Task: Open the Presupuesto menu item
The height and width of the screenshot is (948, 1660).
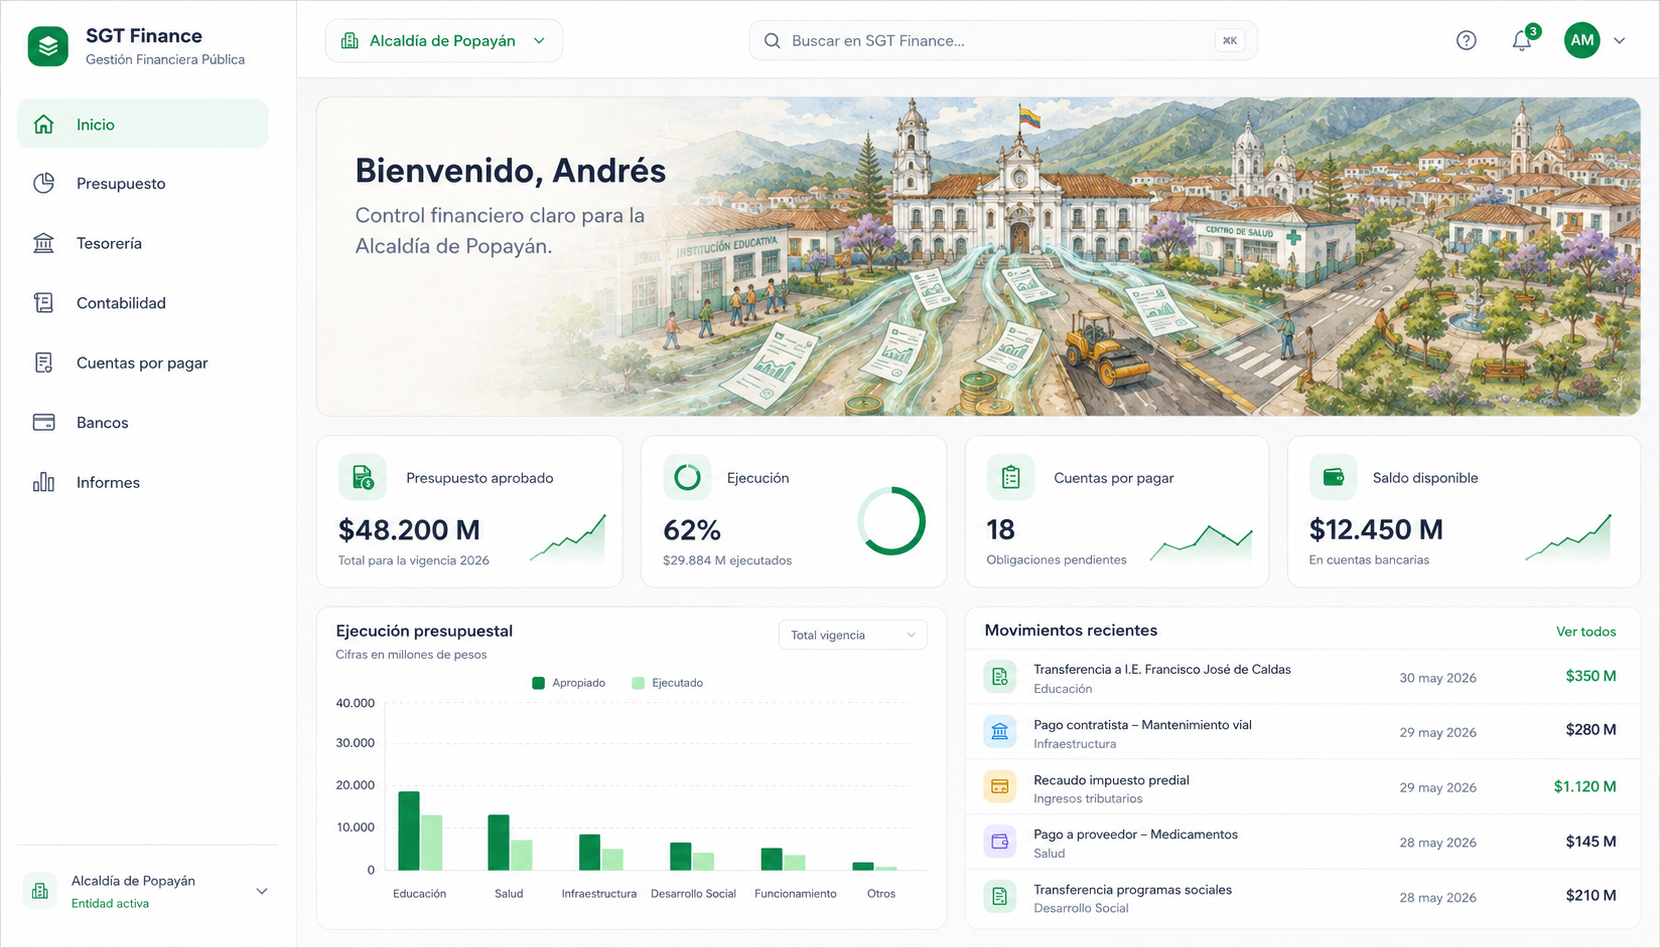Action: [x=143, y=183]
